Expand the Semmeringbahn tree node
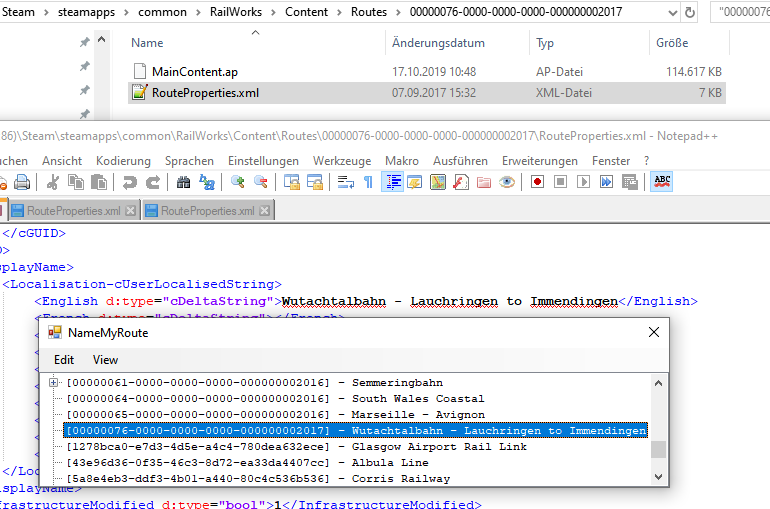 pyautogui.click(x=54, y=382)
